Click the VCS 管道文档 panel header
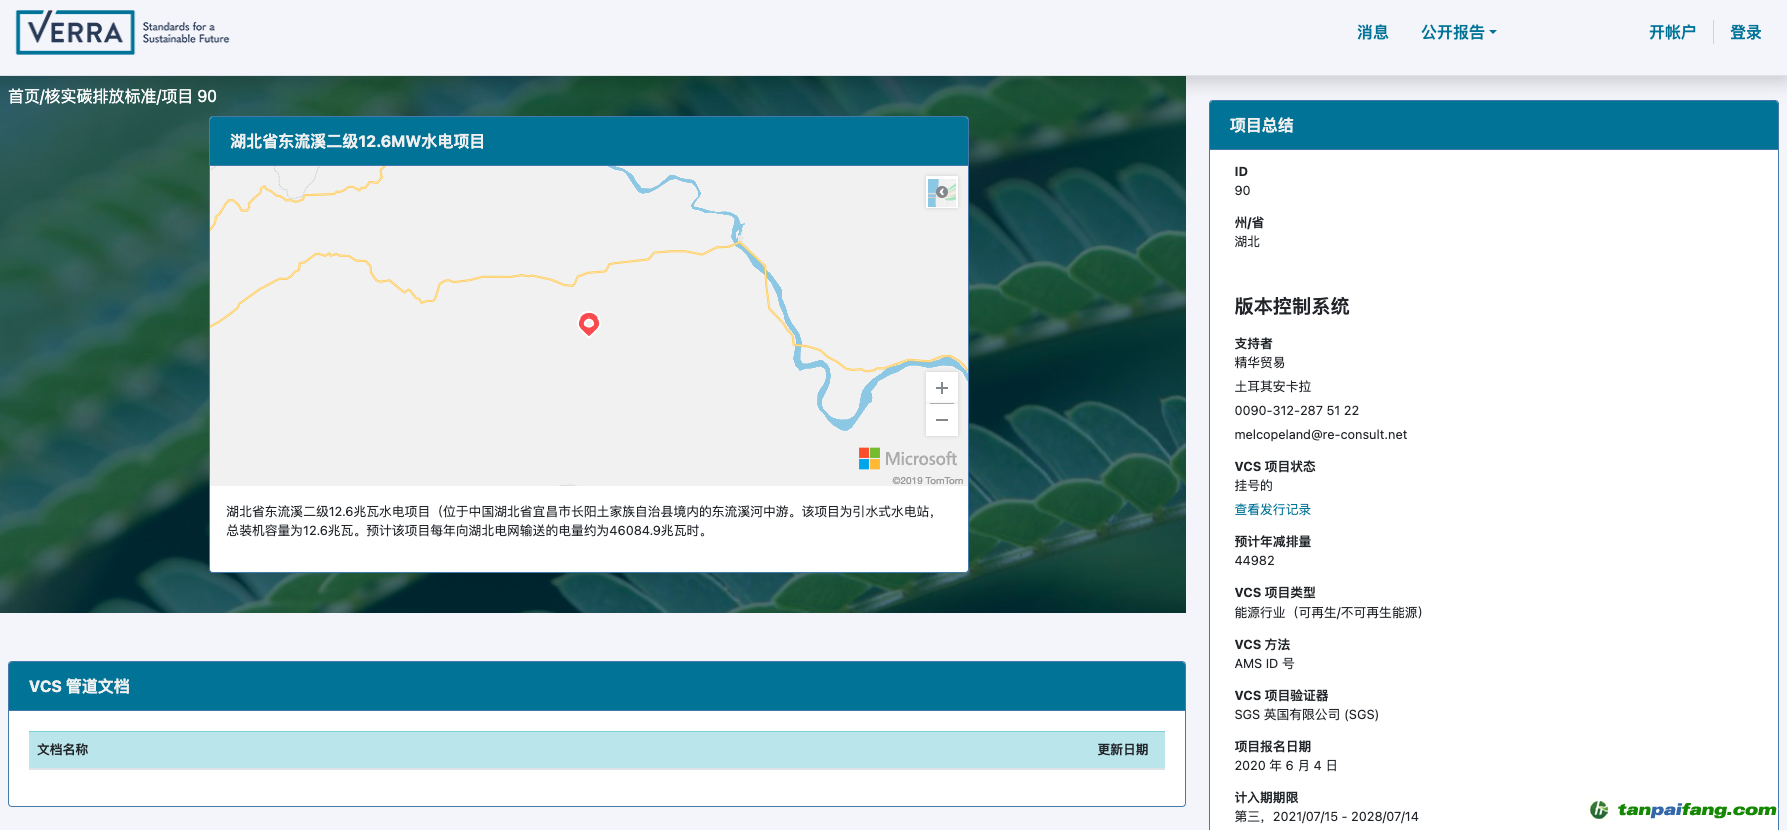Screen dimensions: 1787x830 pos(79,686)
